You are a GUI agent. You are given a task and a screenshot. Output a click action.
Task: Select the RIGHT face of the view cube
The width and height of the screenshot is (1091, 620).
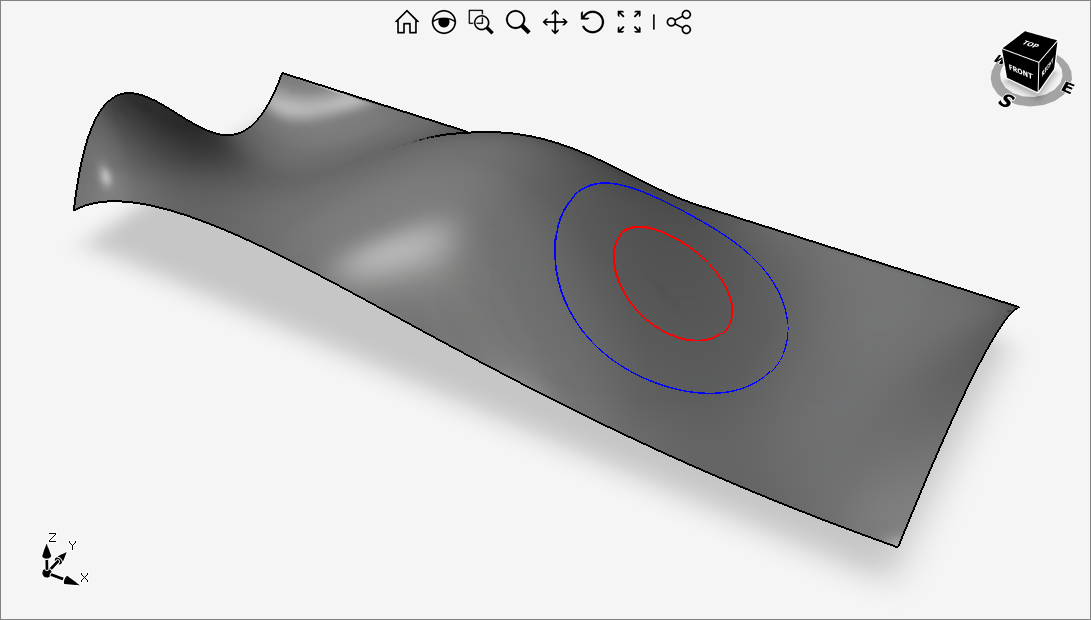[x=1047, y=73]
